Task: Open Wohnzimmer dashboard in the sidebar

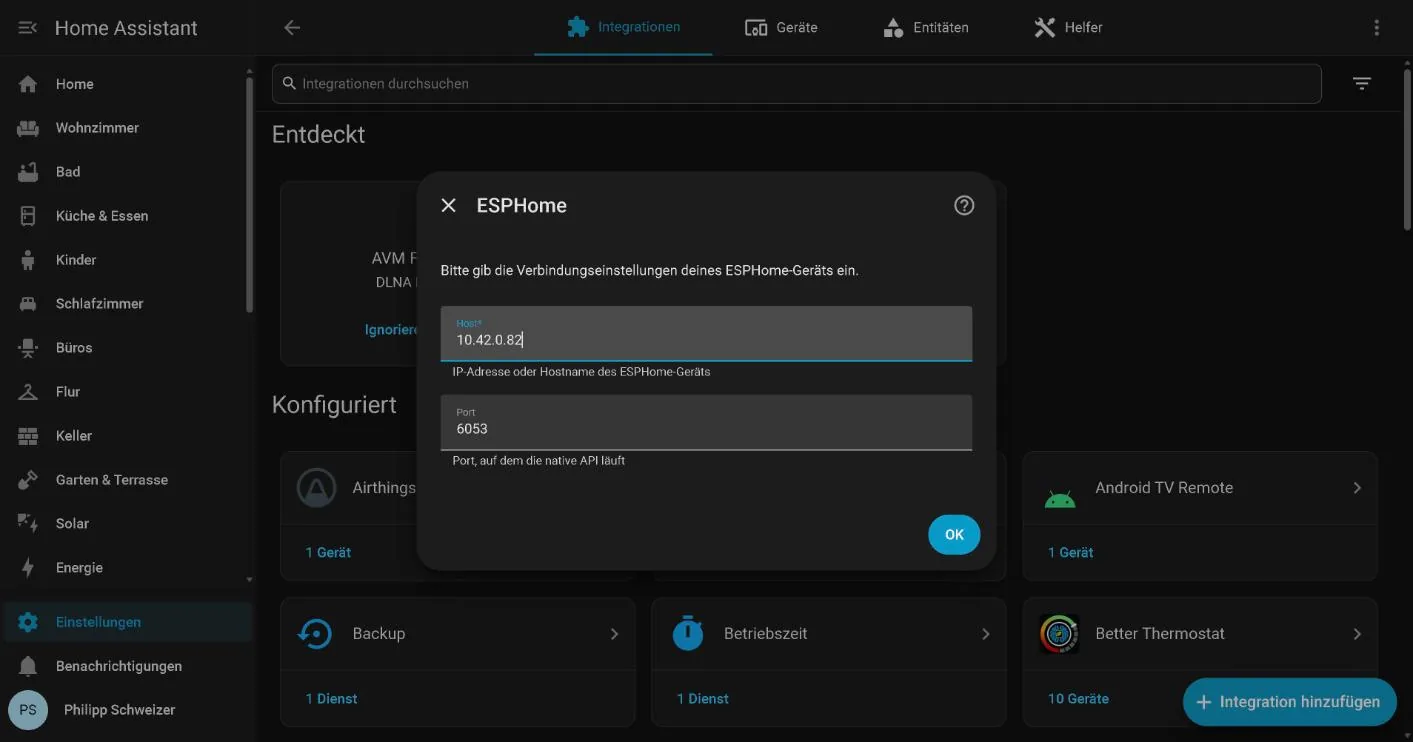Action: pyautogui.click(x=126, y=128)
